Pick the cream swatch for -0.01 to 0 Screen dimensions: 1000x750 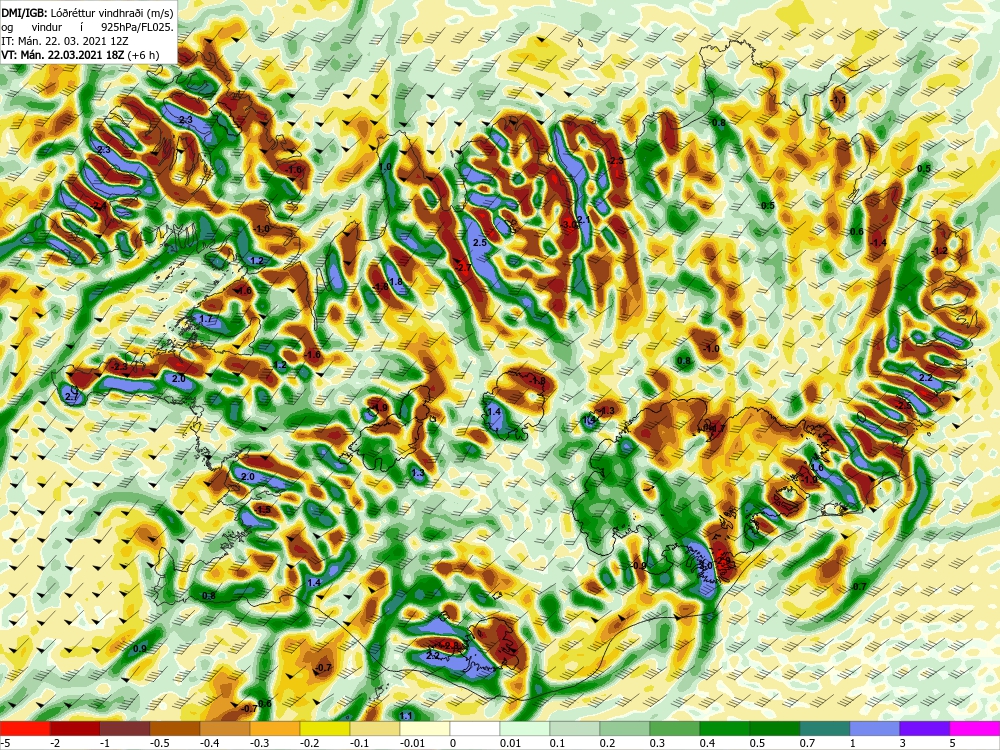pos(425,729)
